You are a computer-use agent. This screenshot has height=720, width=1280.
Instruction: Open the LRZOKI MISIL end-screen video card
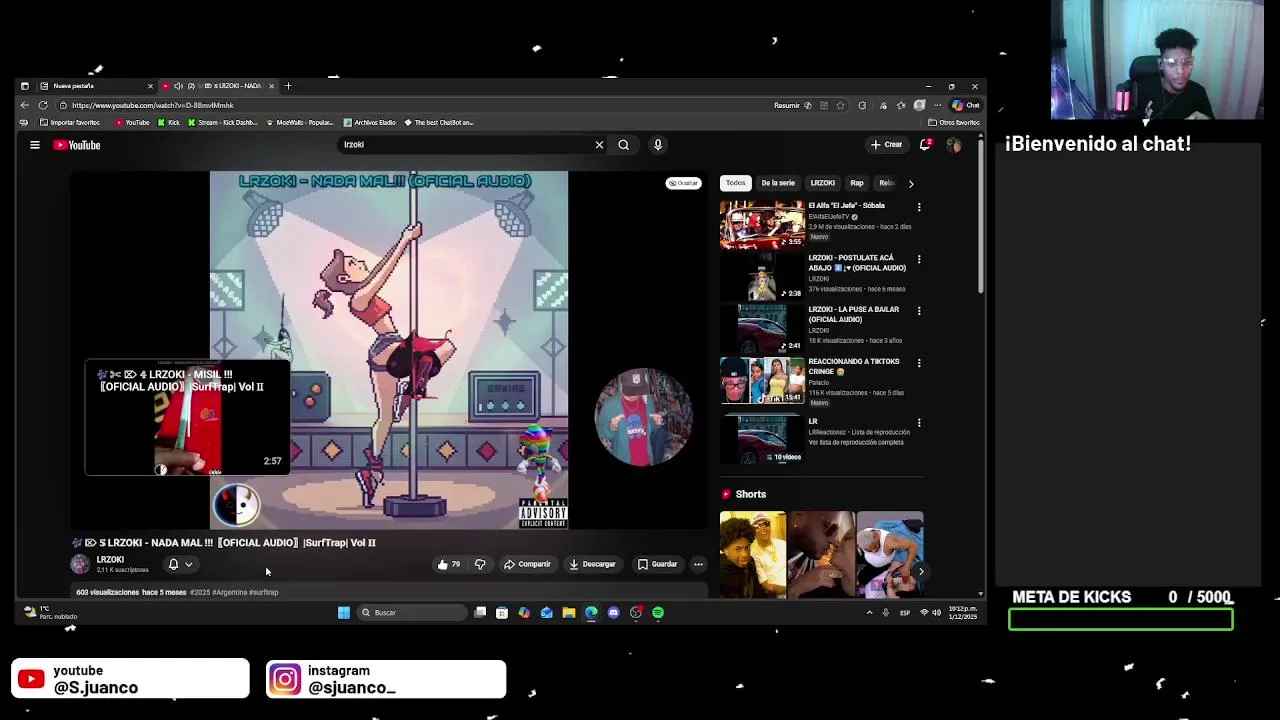point(187,418)
